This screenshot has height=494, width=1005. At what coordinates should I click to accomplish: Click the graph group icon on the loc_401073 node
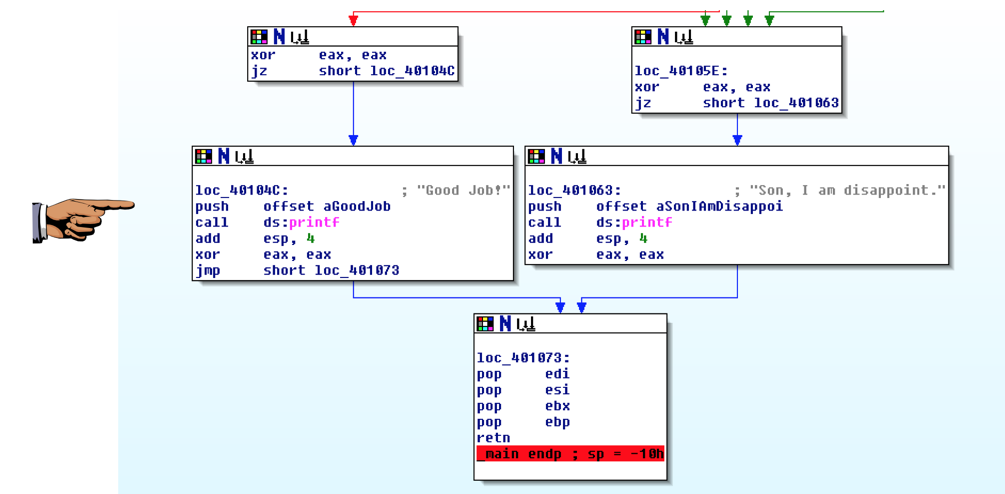pyautogui.click(x=526, y=325)
